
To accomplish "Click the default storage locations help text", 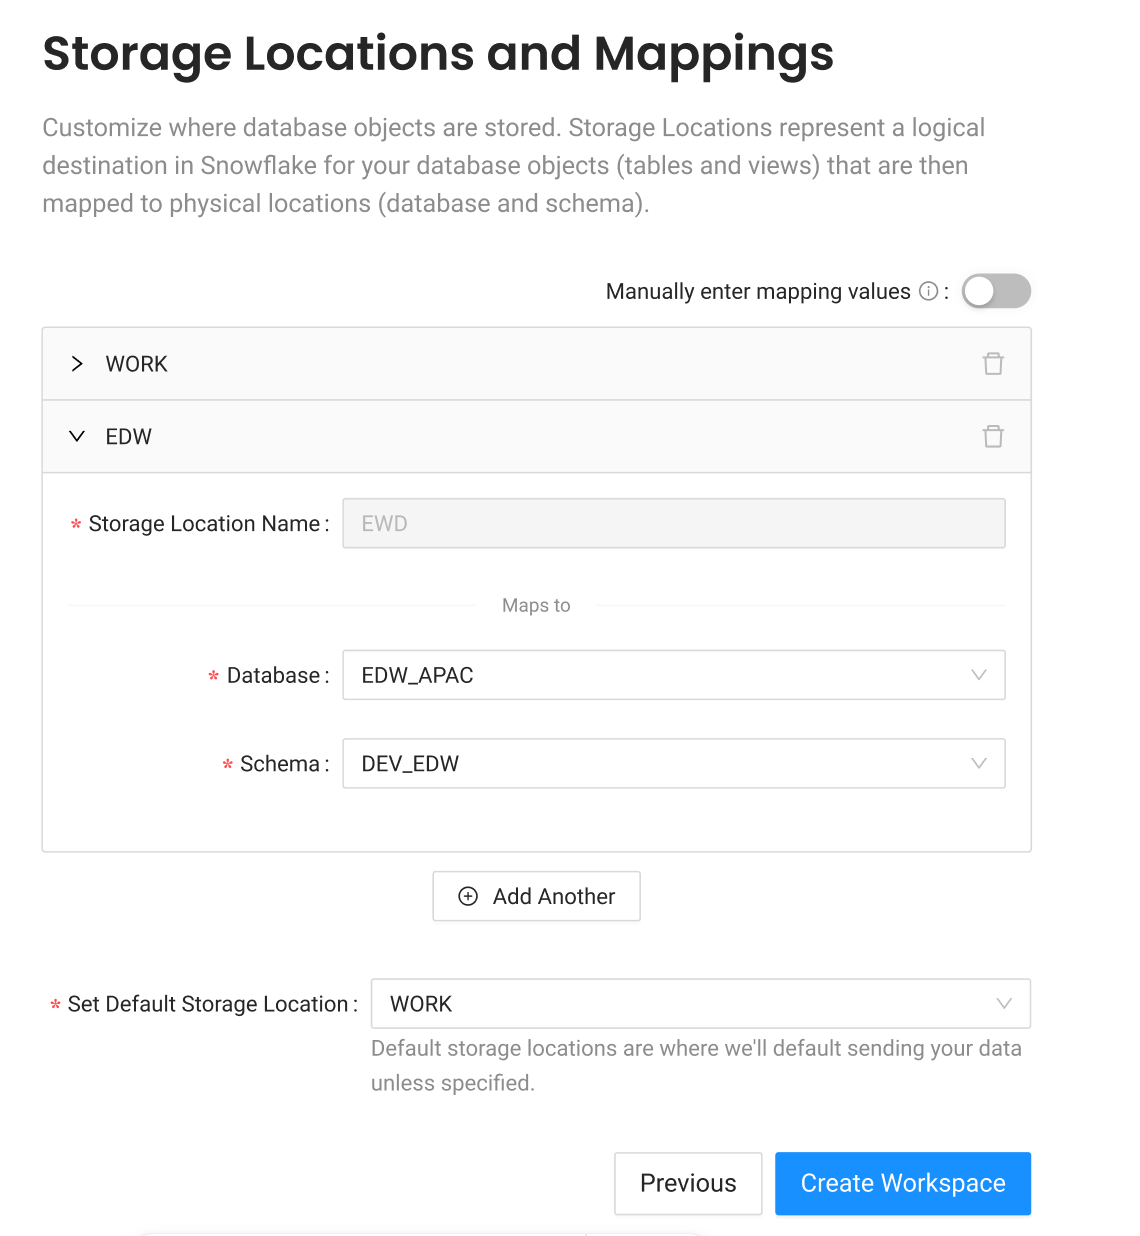I will click(696, 1066).
